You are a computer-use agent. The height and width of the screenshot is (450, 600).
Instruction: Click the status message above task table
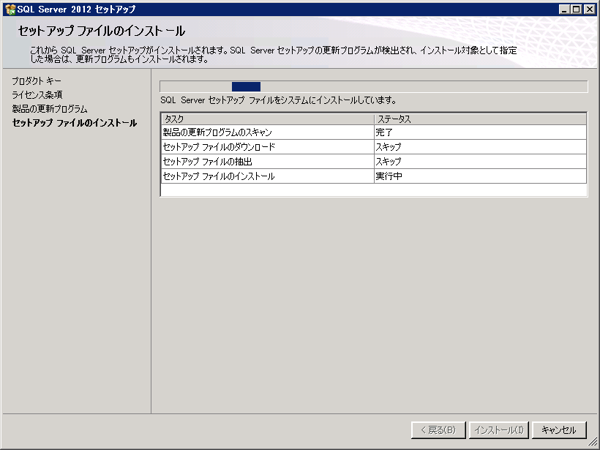coord(278,100)
